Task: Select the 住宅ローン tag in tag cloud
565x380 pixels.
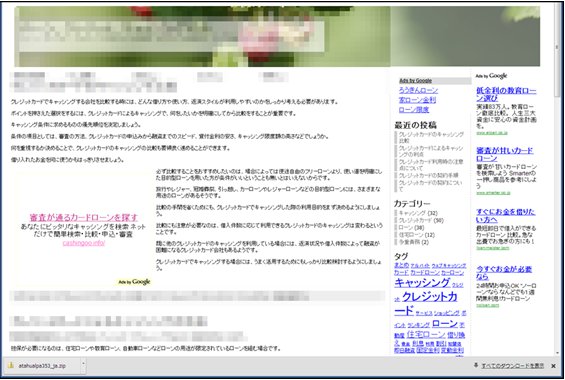Action: [x=426, y=334]
